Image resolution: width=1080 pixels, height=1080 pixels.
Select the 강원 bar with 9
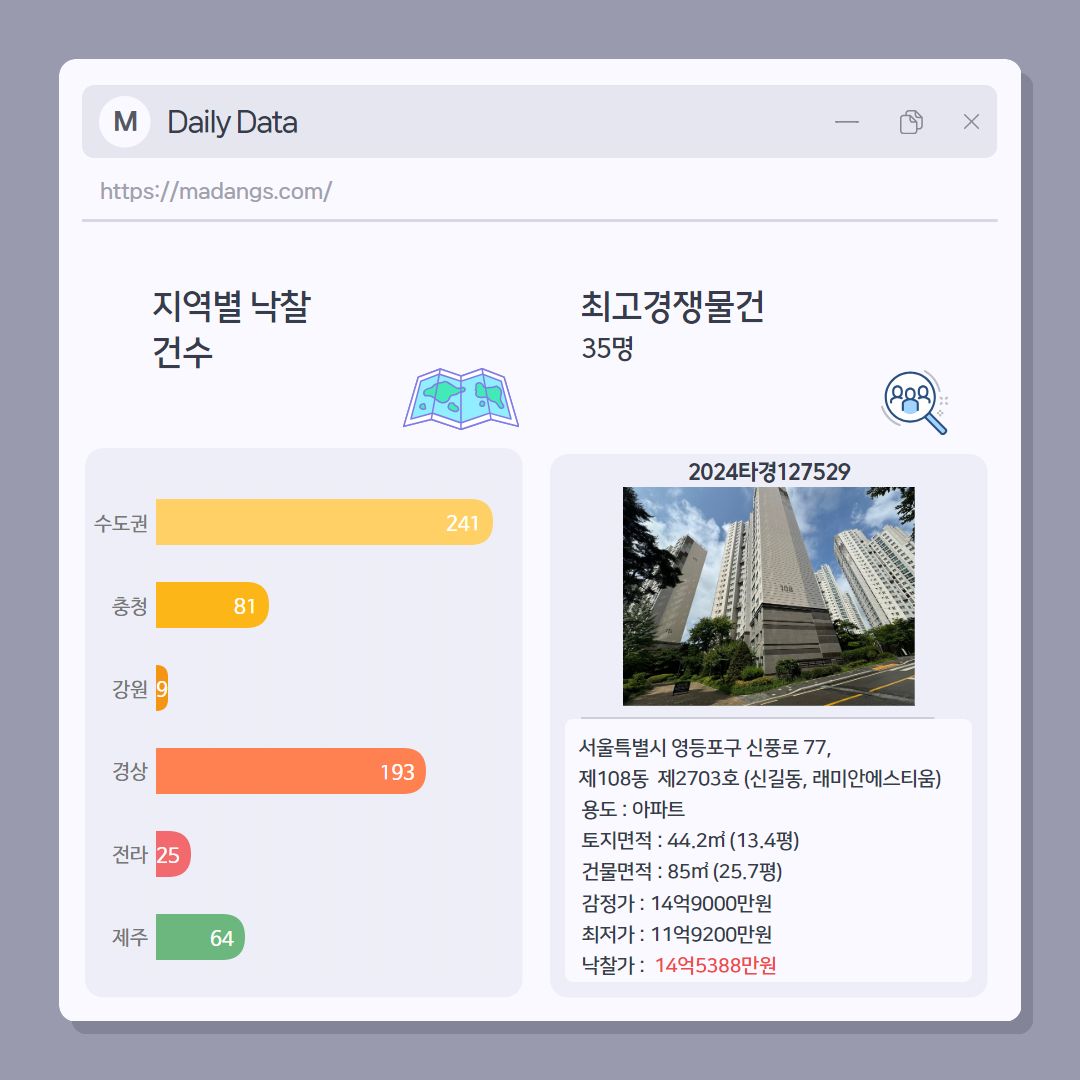click(x=162, y=687)
